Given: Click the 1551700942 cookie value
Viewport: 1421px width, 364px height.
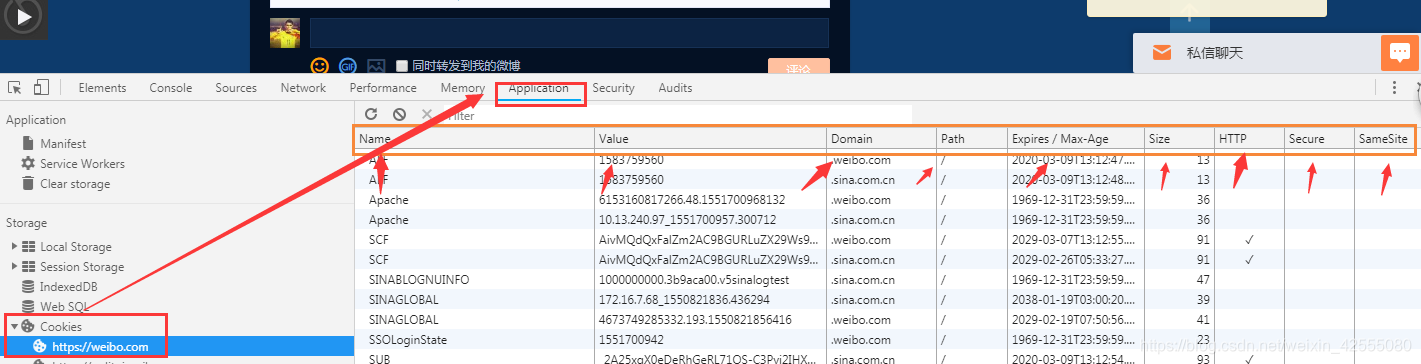Looking at the screenshot, I should coord(631,340).
